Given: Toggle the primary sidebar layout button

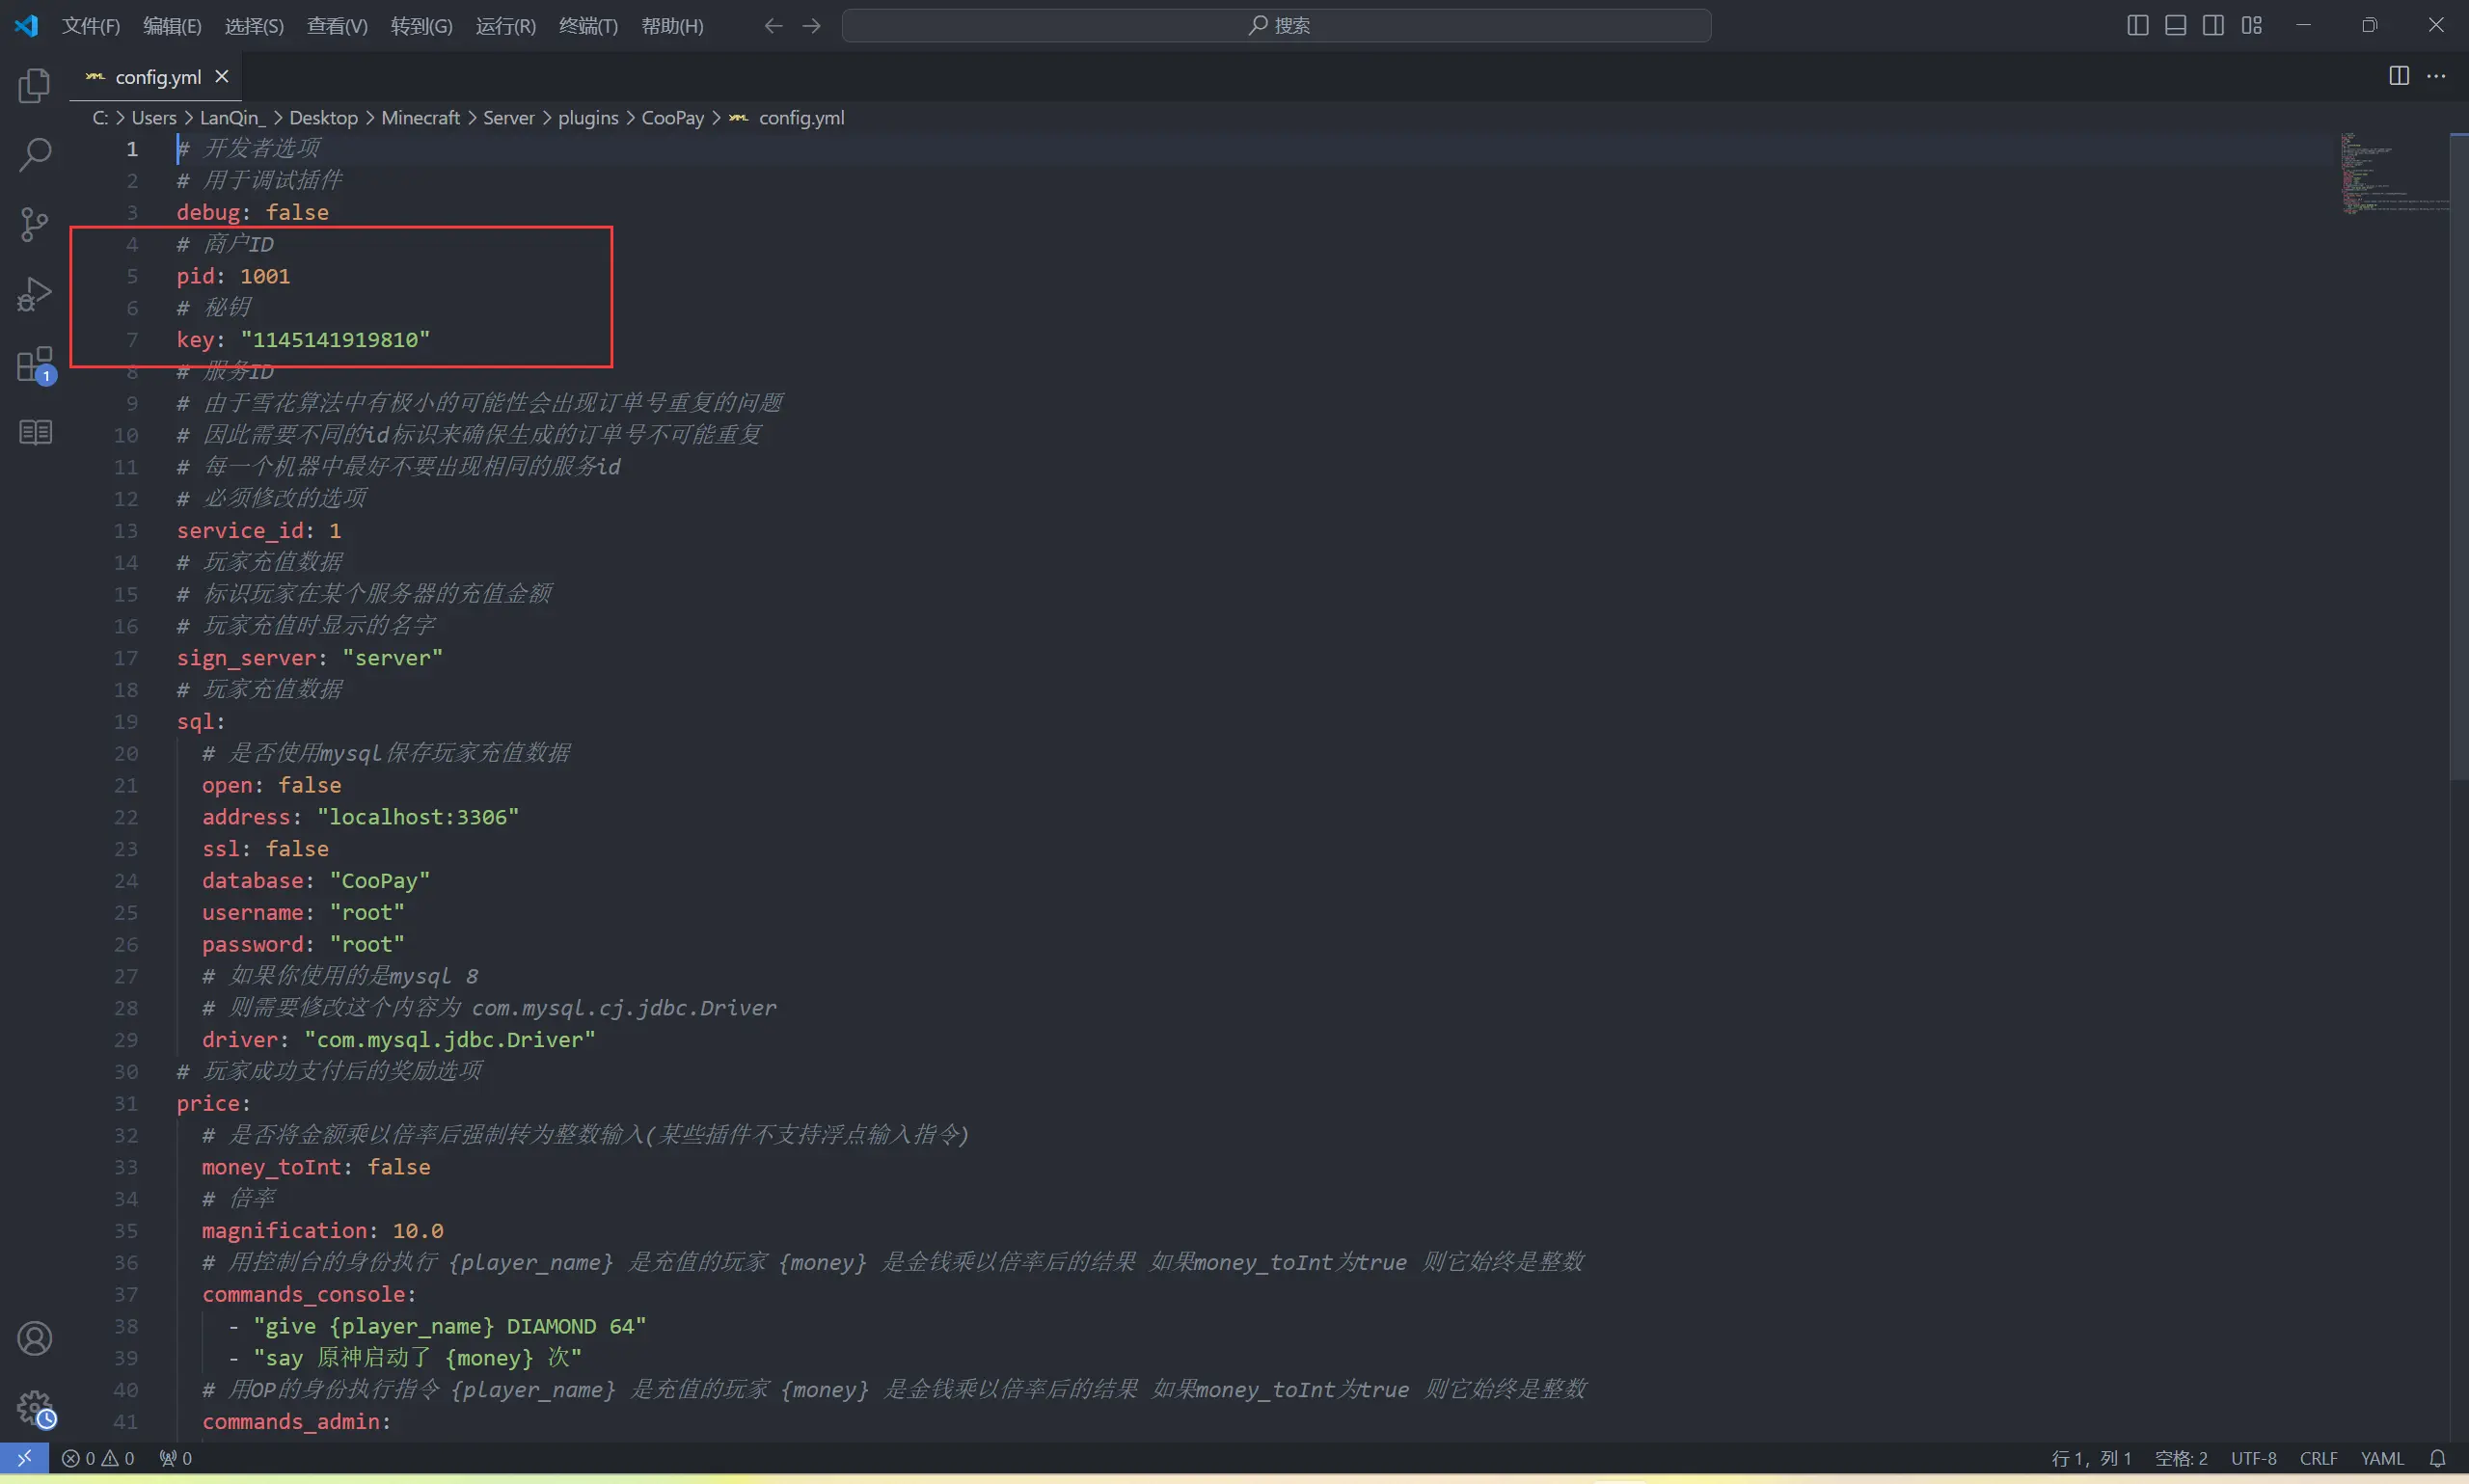Looking at the screenshot, I should click(2137, 25).
